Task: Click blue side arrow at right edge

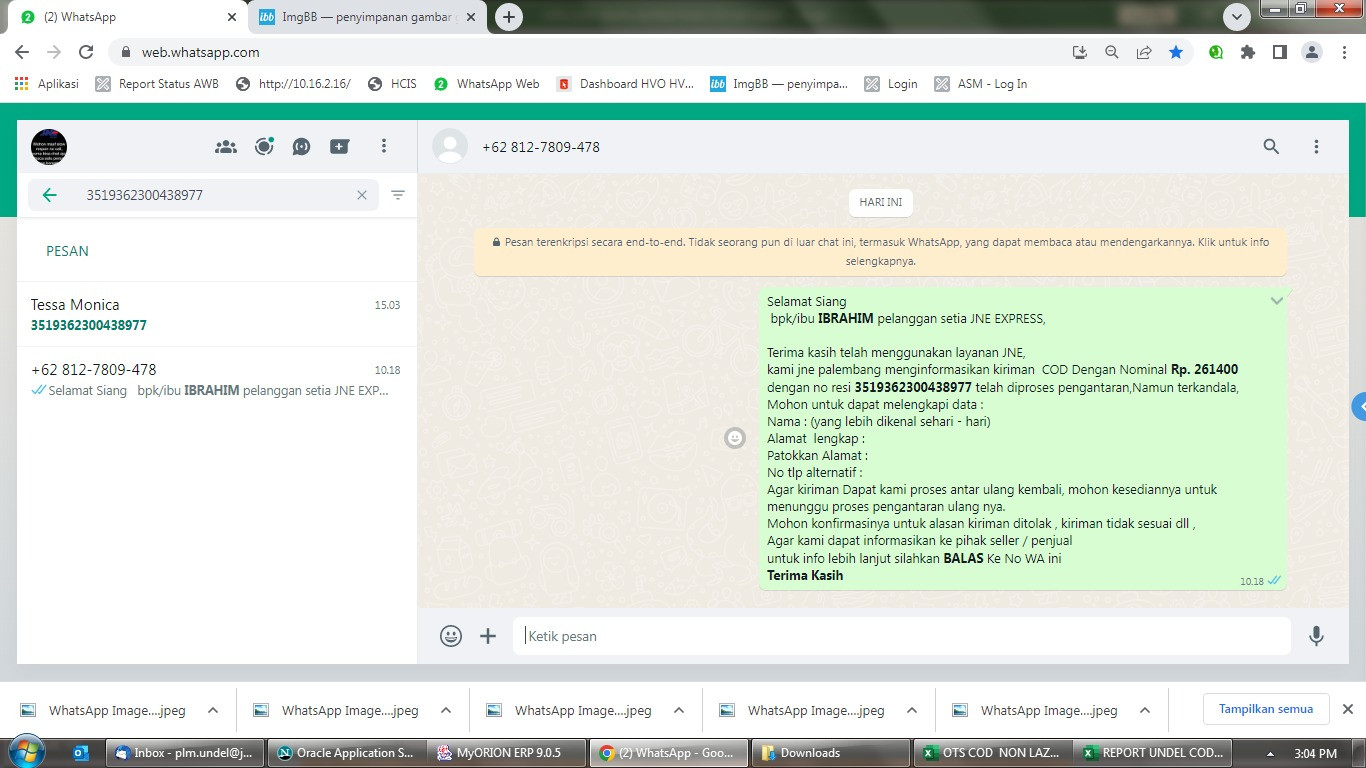Action: (1359, 406)
